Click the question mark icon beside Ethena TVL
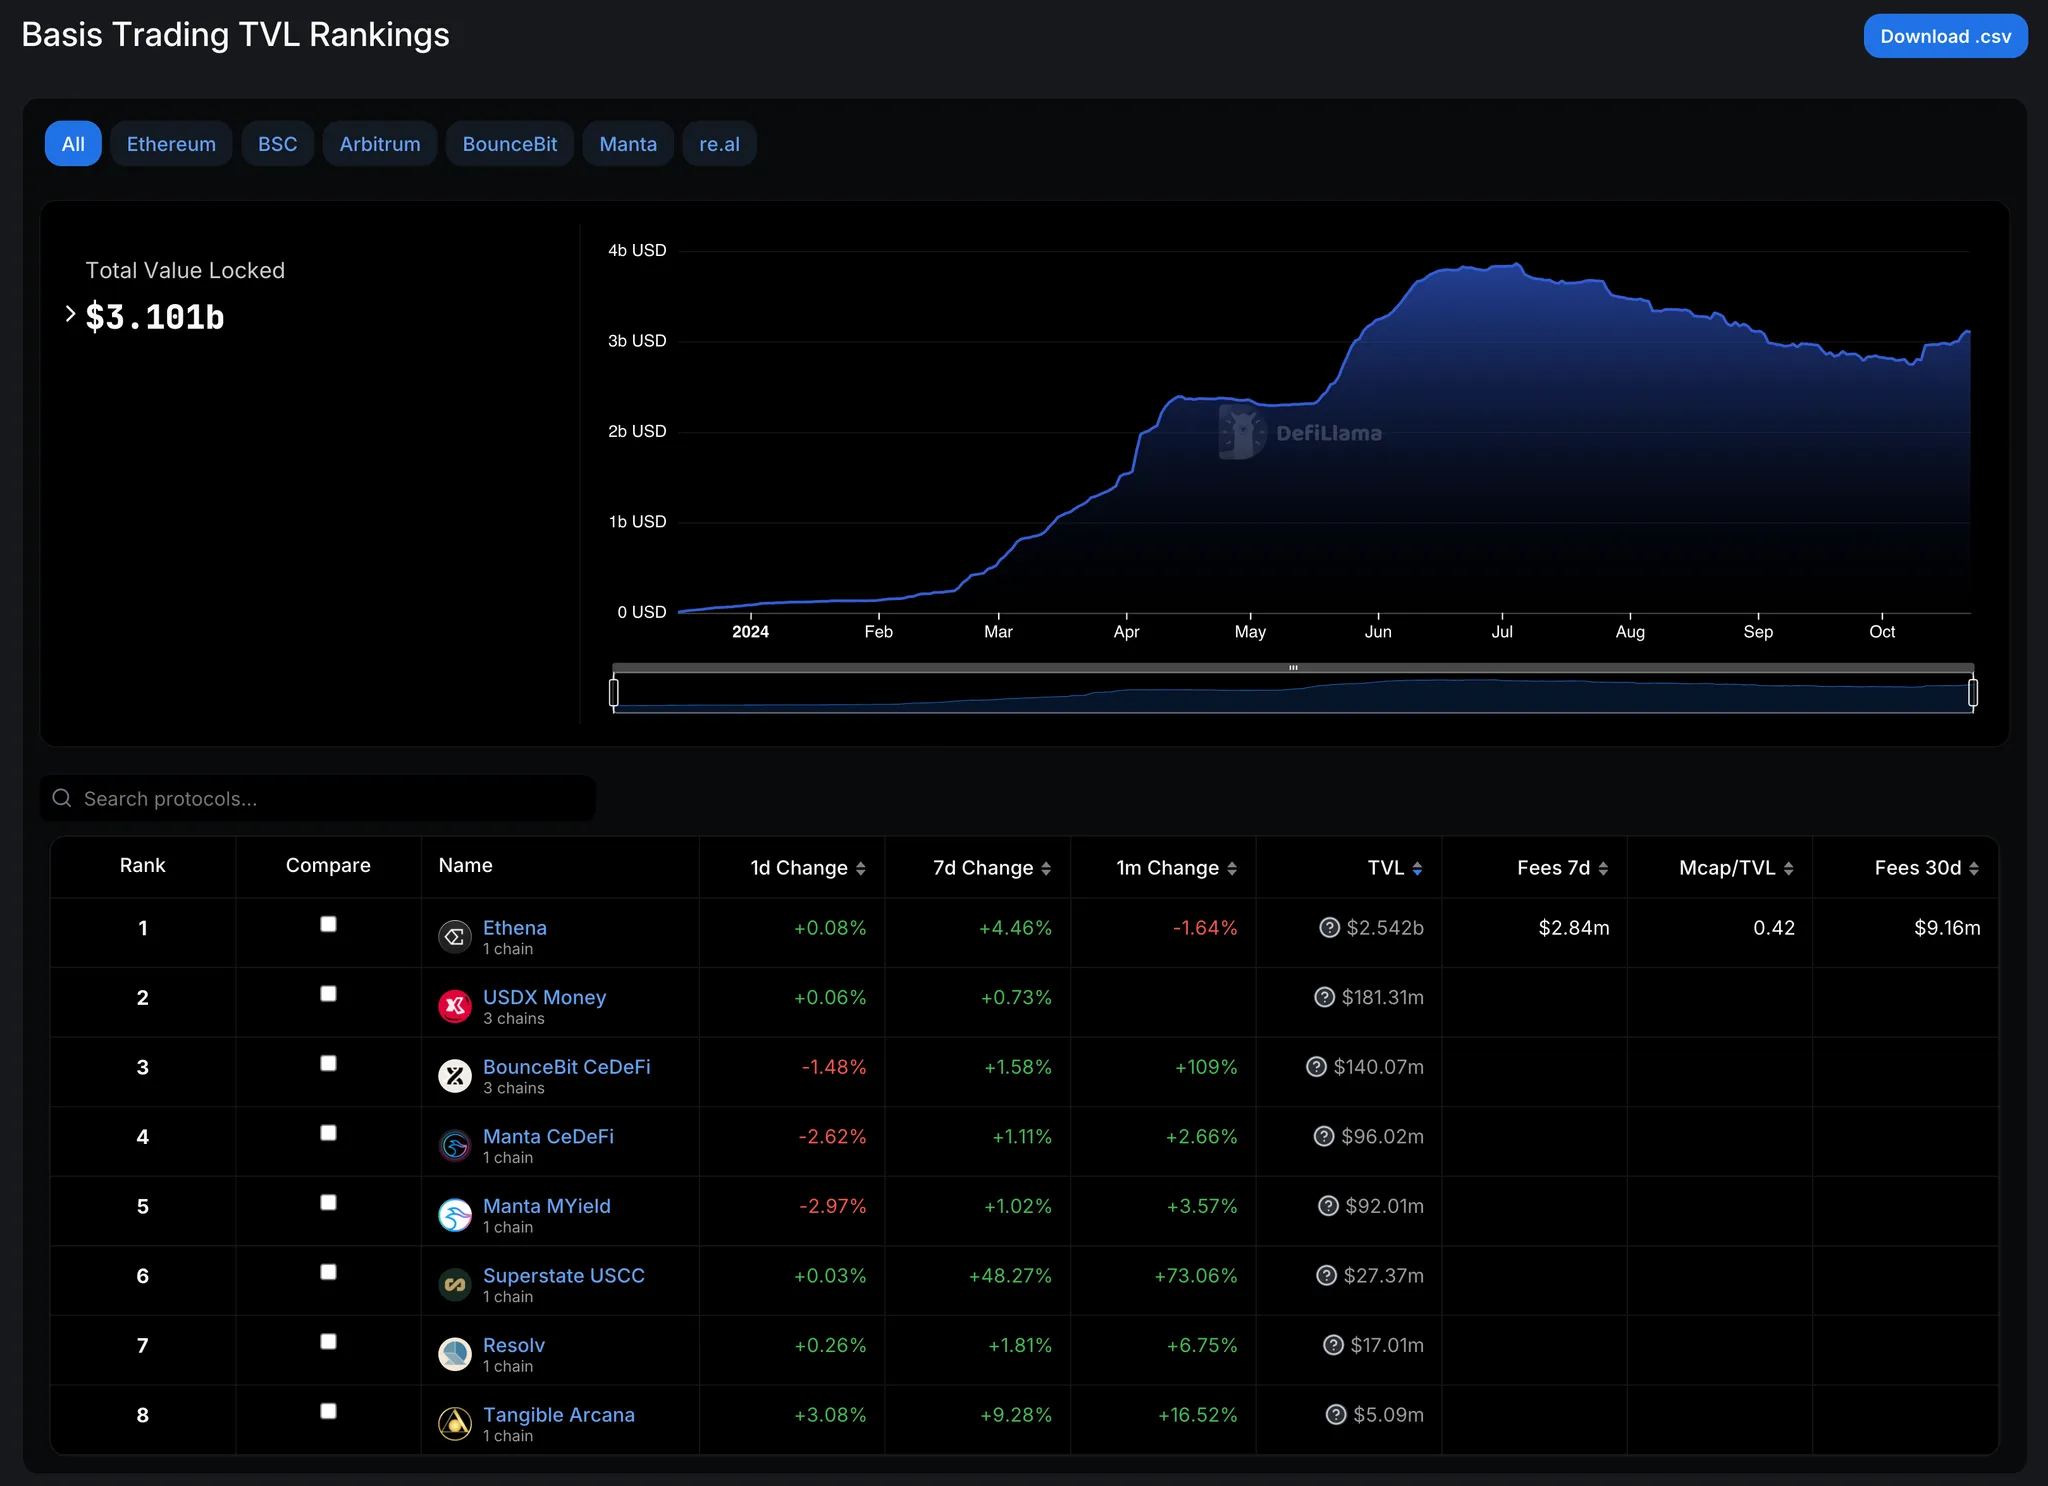Image resolution: width=2048 pixels, height=1486 pixels. point(1329,928)
